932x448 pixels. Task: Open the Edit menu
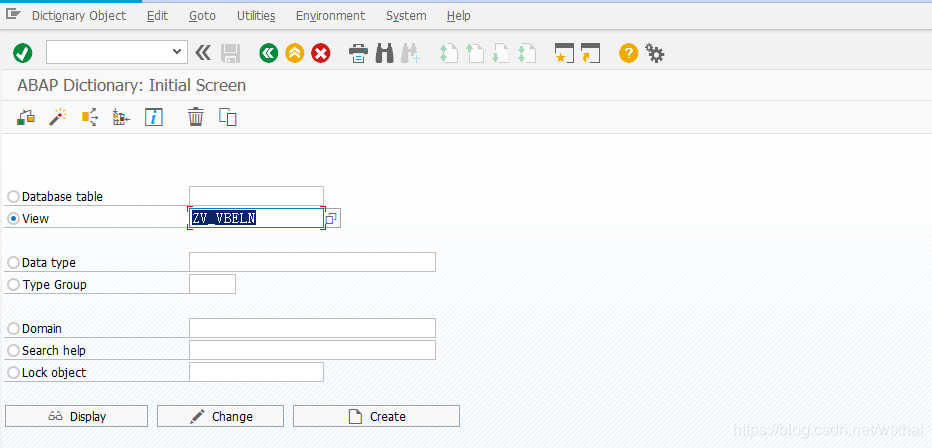point(158,15)
